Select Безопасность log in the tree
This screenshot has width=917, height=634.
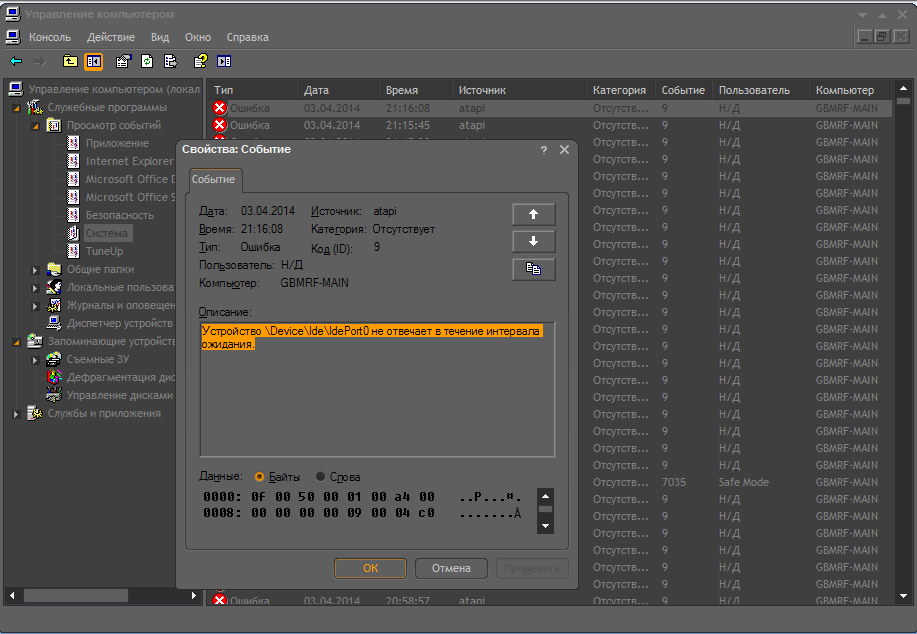click(x=119, y=215)
